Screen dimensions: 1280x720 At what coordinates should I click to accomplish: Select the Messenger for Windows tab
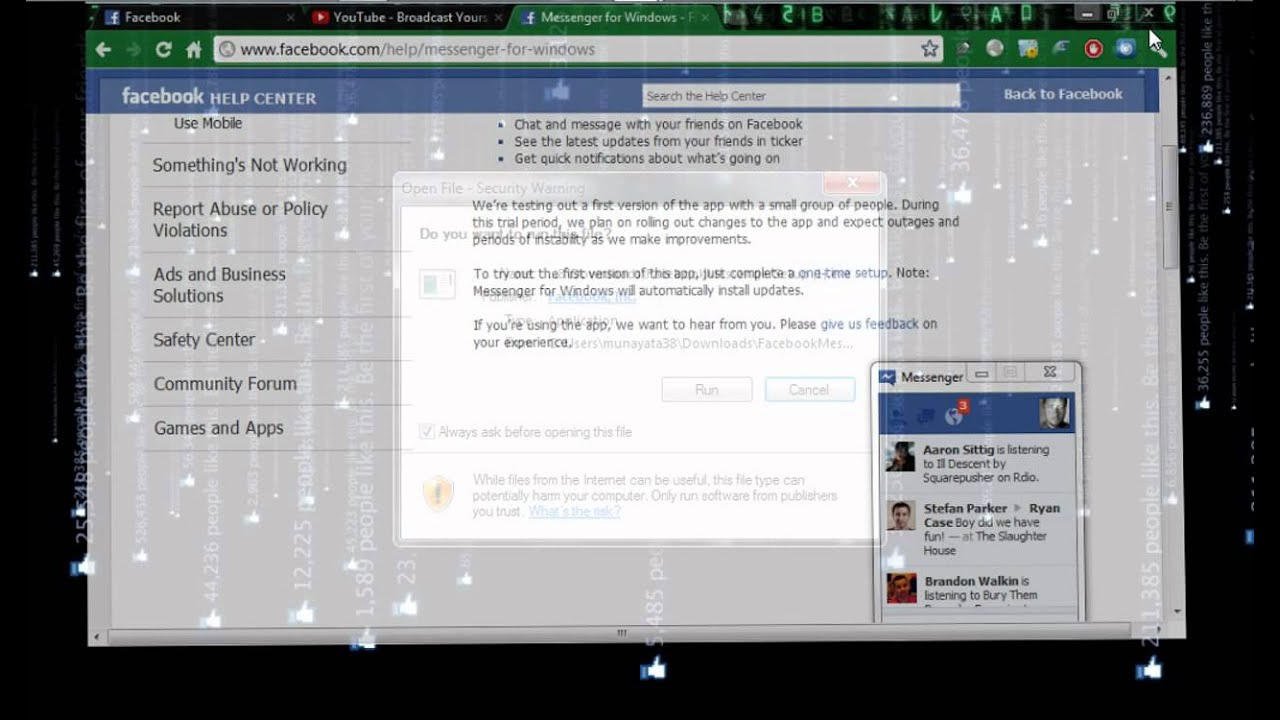coord(615,17)
